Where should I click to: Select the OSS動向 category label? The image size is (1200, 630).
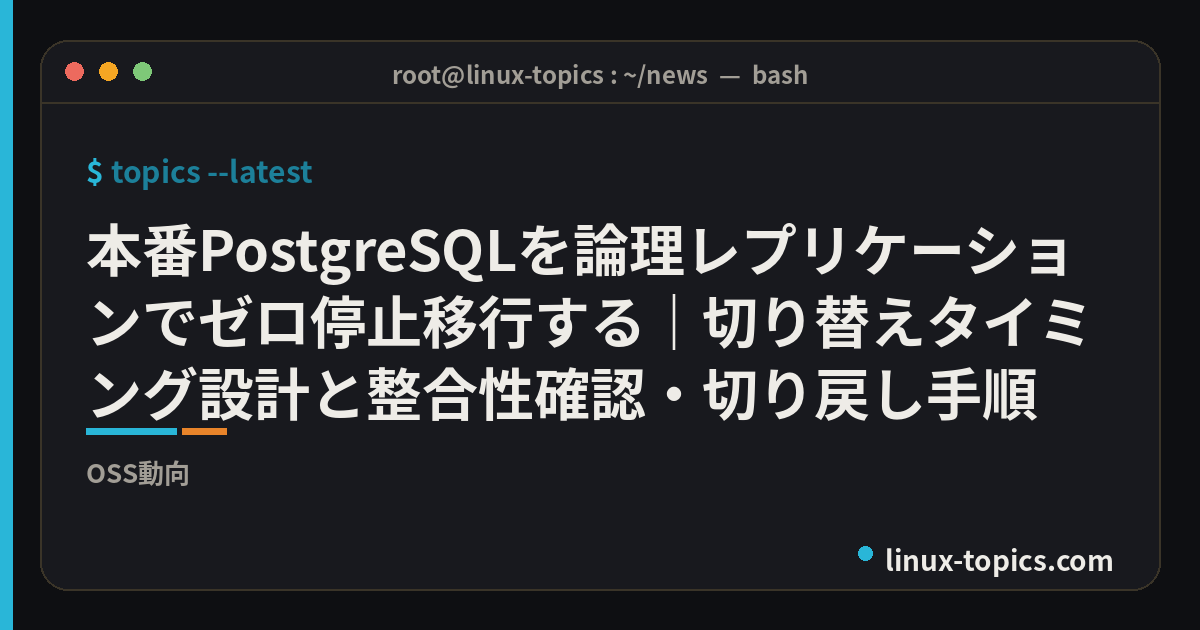click(138, 475)
